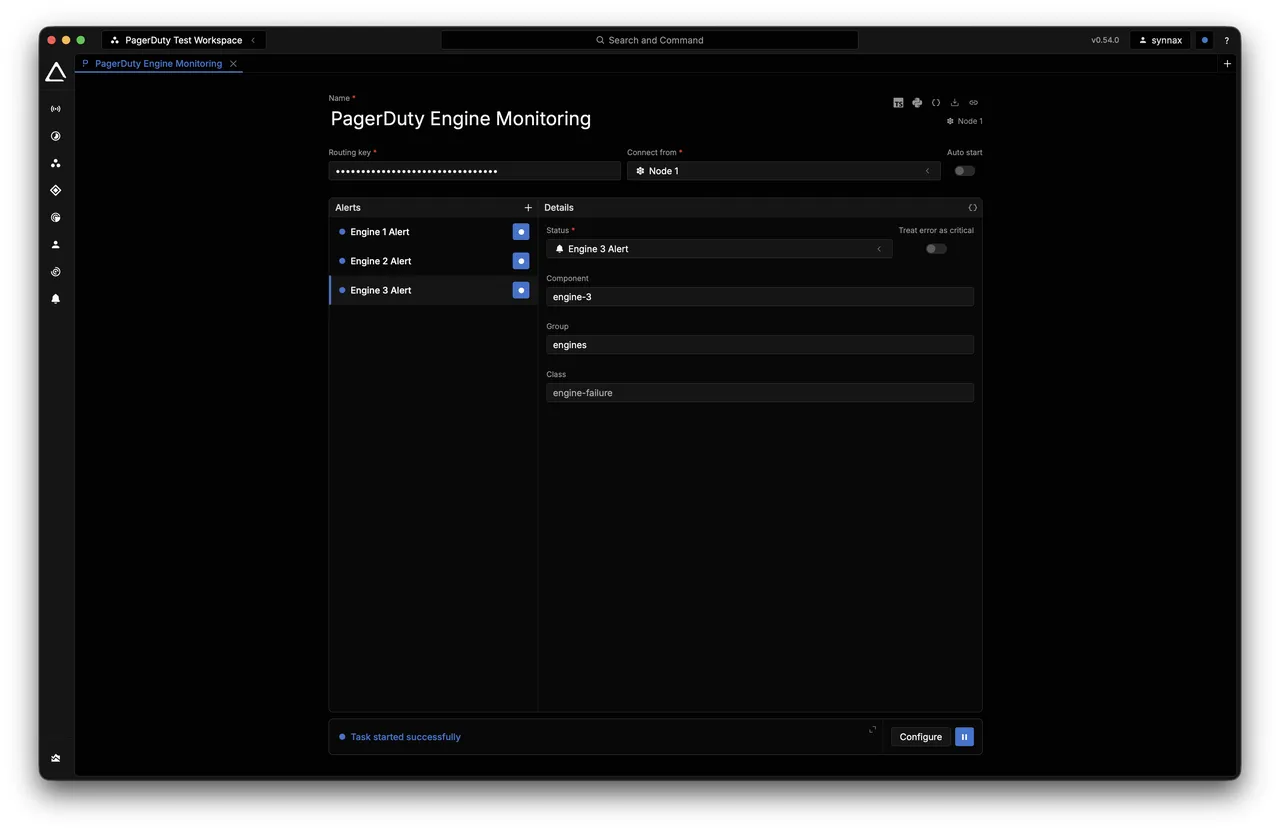Open the synnax user menu
This screenshot has height=832, width=1280.
pos(1161,41)
